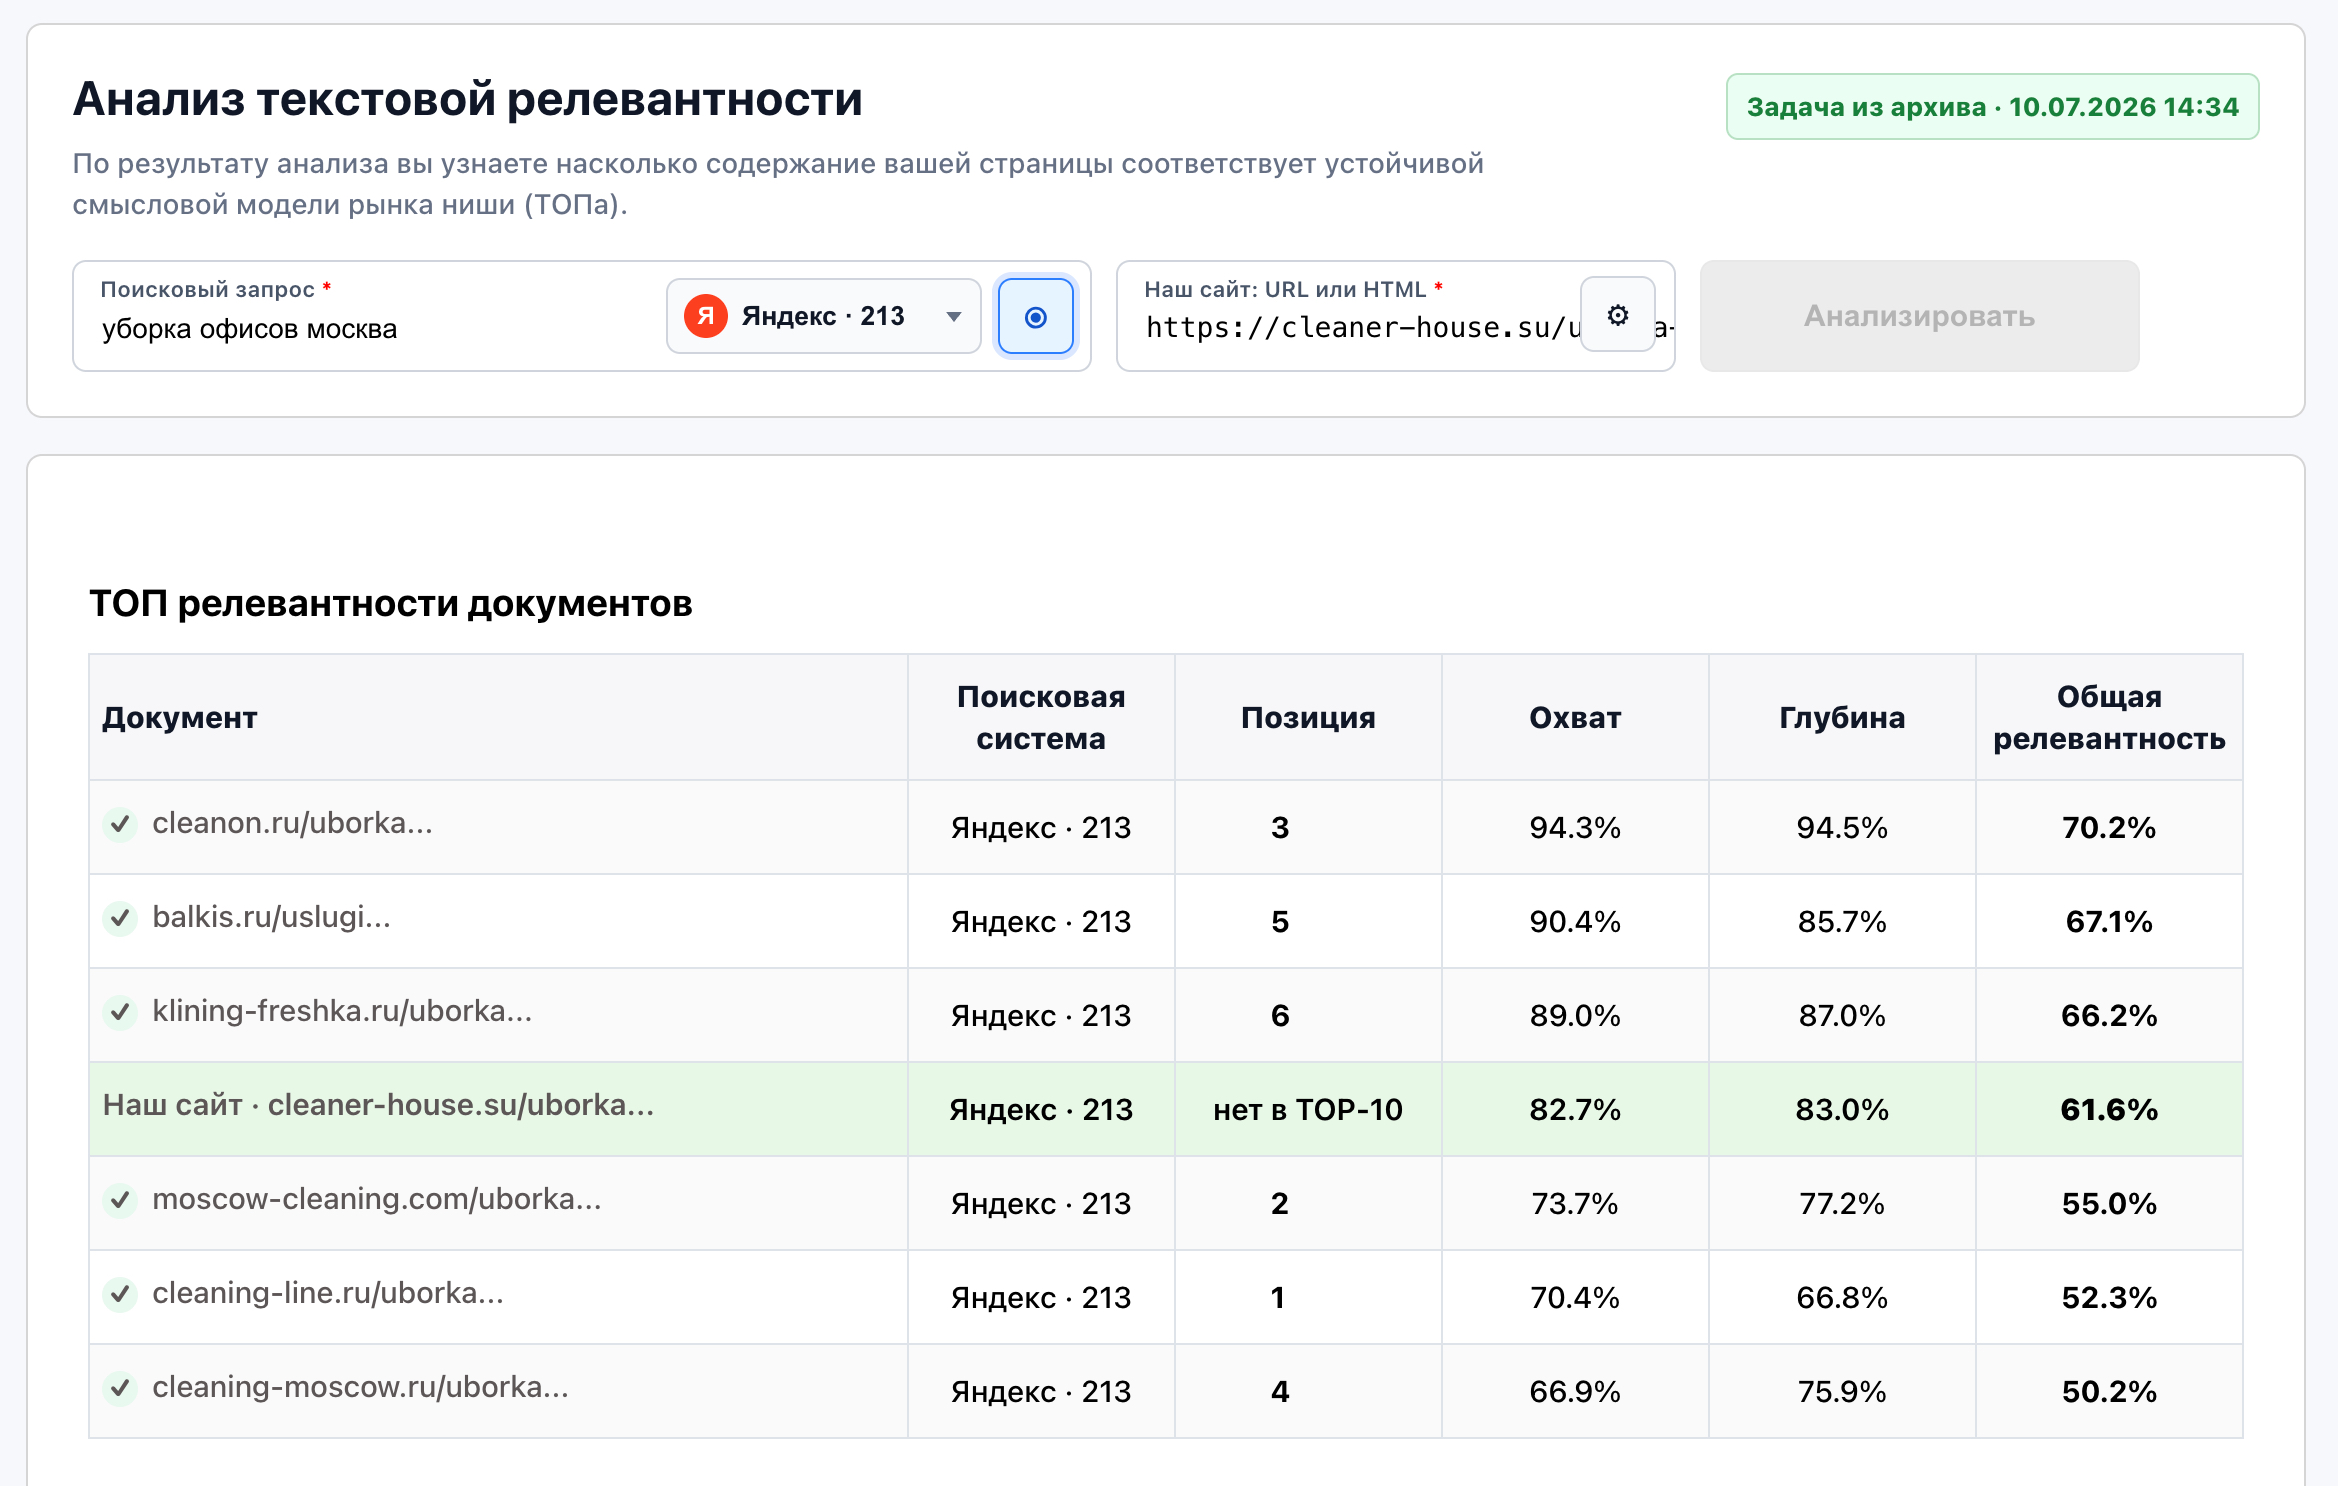Image resolution: width=2338 pixels, height=1486 pixels.
Task: Click the 82.7% coverage for our site
Action: point(1575,1110)
